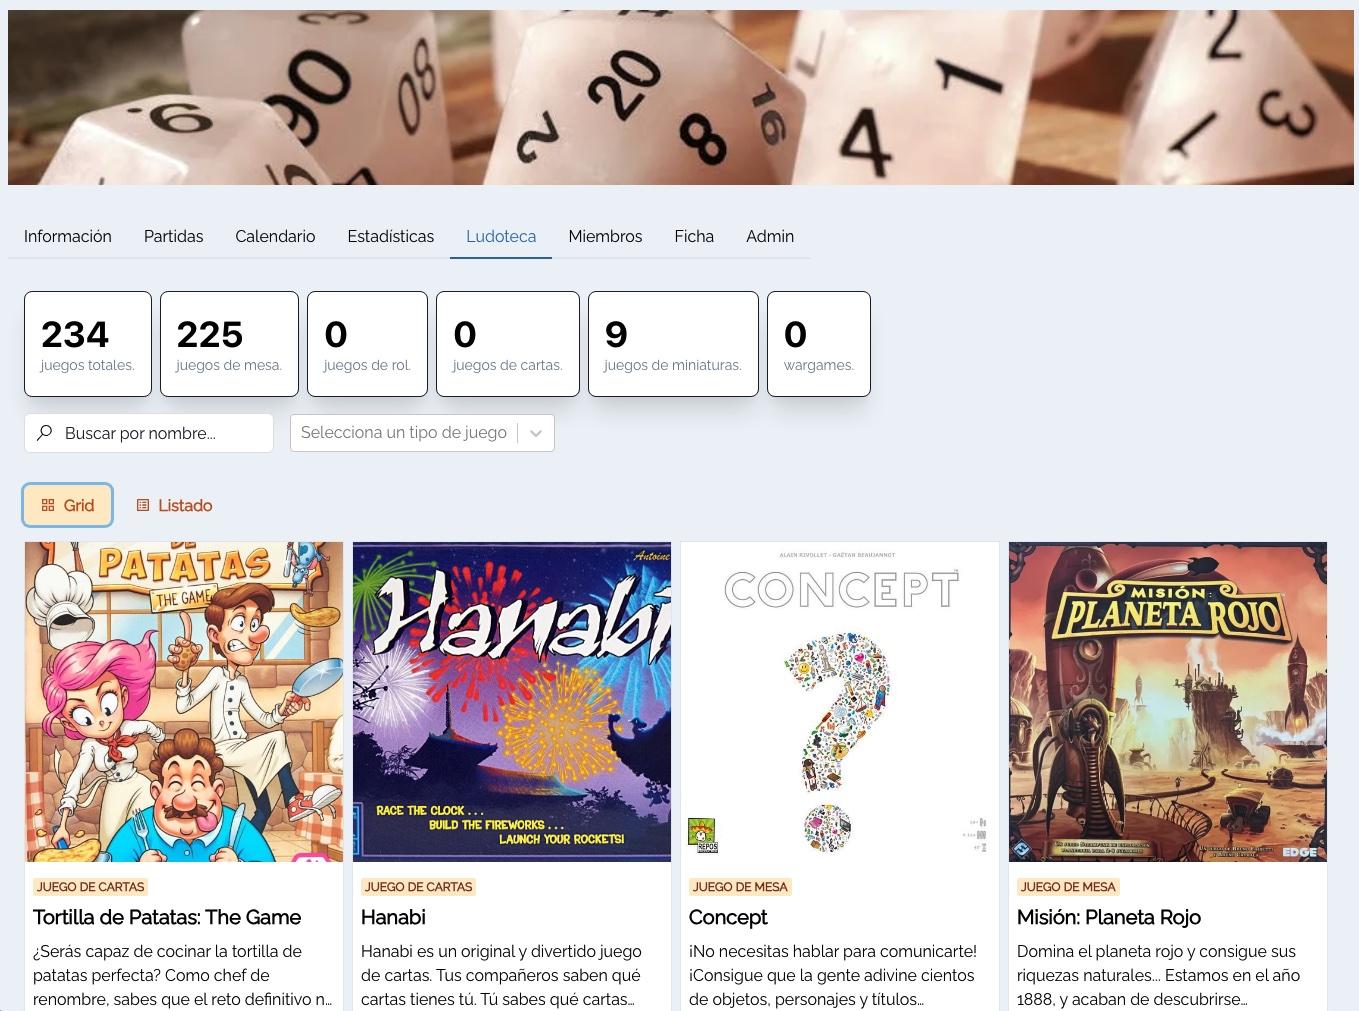Image resolution: width=1359 pixels, height=1011 pixels.
Task: Open the Hanabi game title link
Action: coord(393,917)
